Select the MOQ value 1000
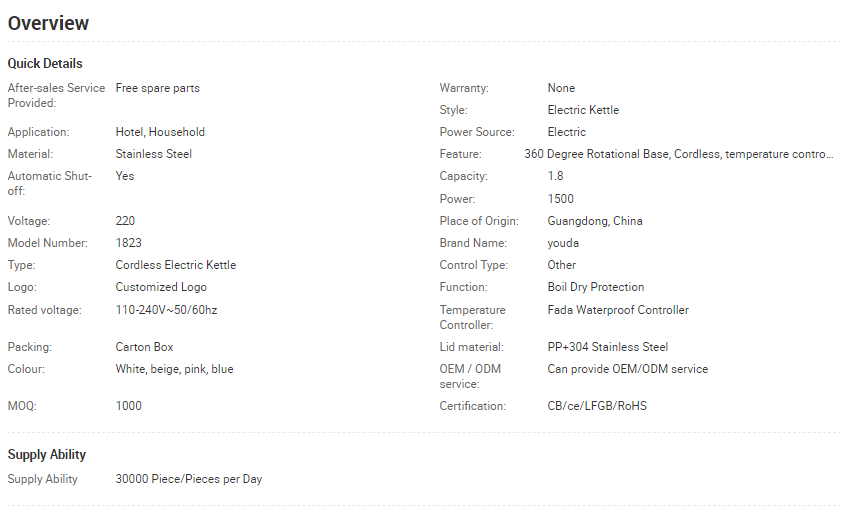Screen dimensions: 853x514 pyautogui.click(x=128, y=406)
